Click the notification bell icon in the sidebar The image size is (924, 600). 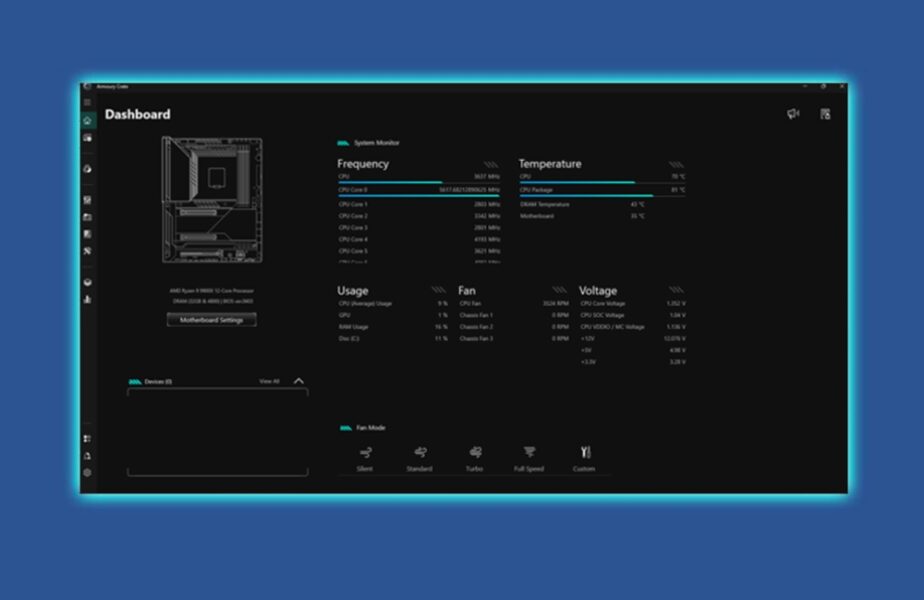point(88,456)
